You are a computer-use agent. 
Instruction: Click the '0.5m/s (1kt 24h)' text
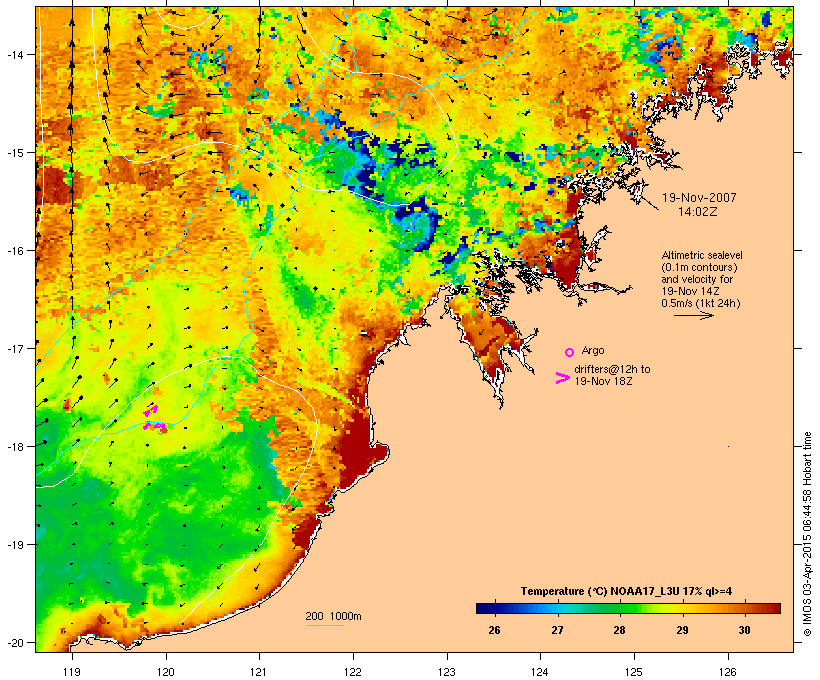[701, 303]
